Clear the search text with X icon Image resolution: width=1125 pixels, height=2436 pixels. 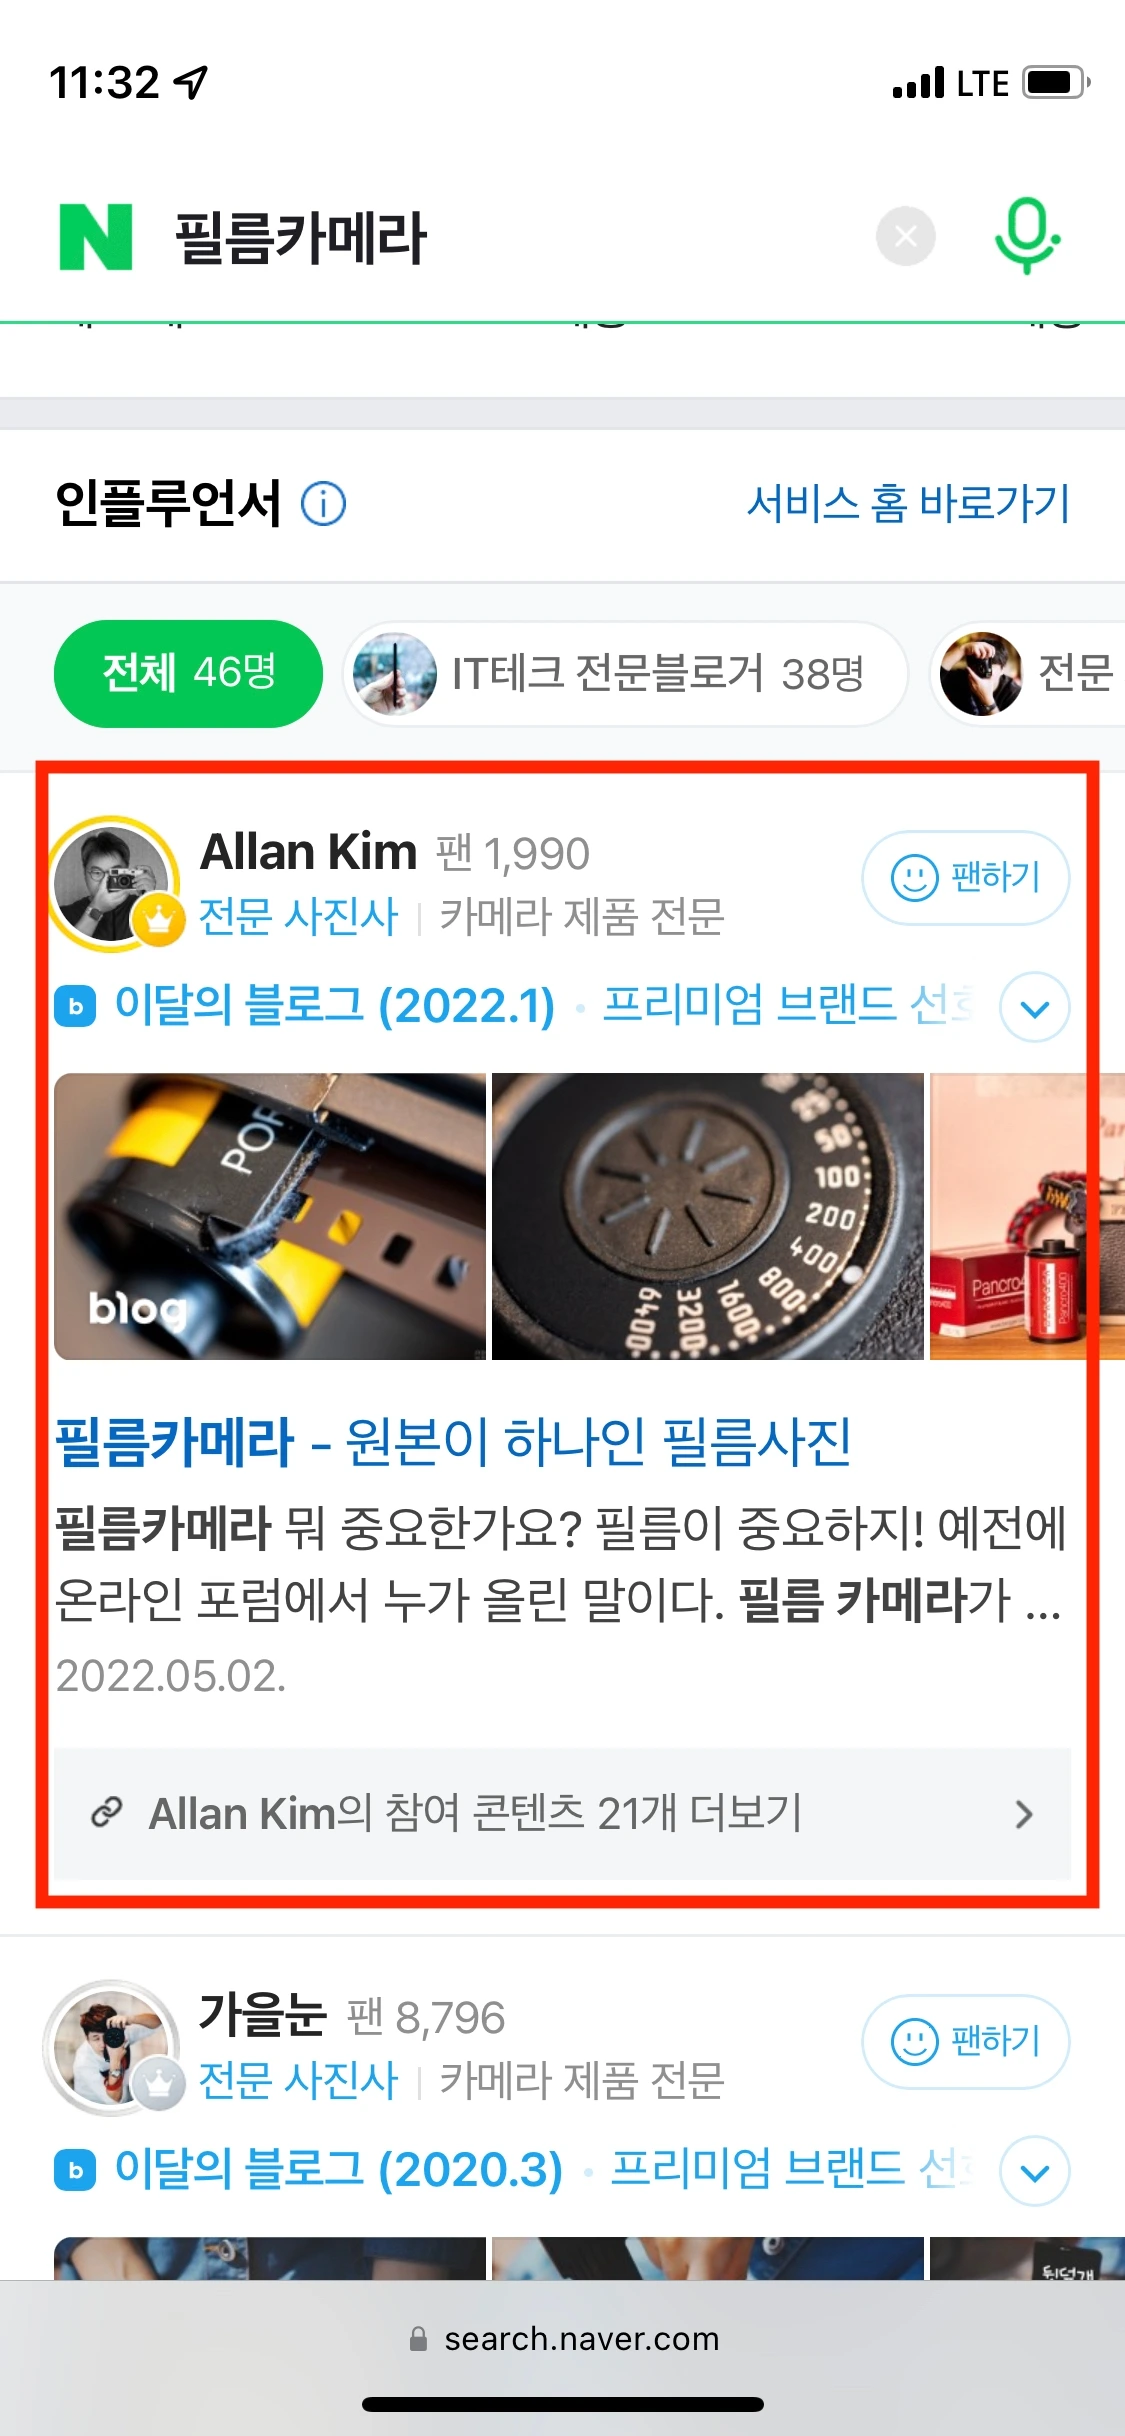pyautogui.click(x=905, y=237)
